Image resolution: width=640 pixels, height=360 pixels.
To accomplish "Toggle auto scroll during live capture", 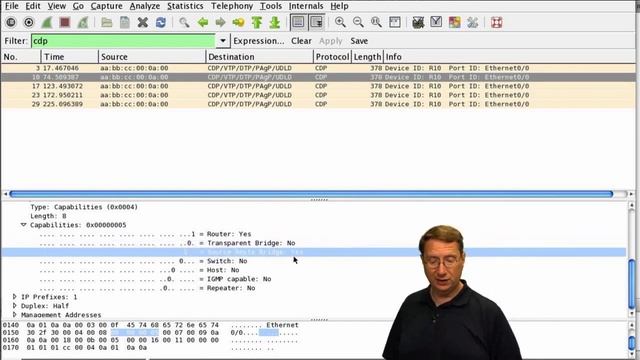I will [x=317, y=22].
